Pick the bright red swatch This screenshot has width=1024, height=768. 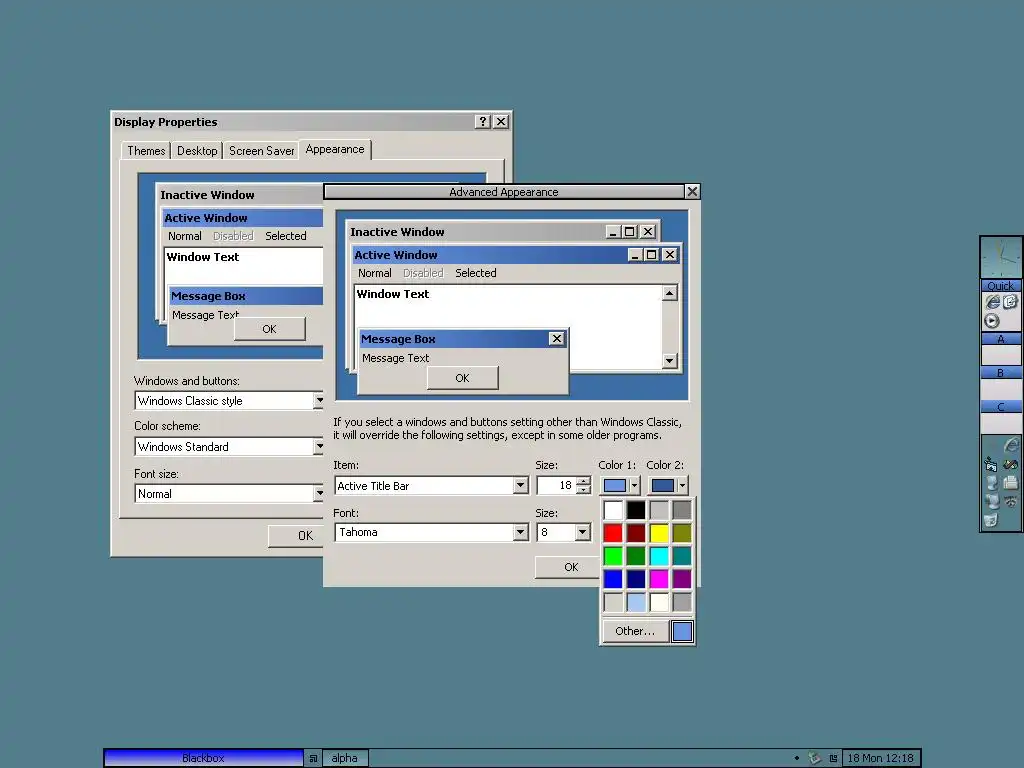613,533
